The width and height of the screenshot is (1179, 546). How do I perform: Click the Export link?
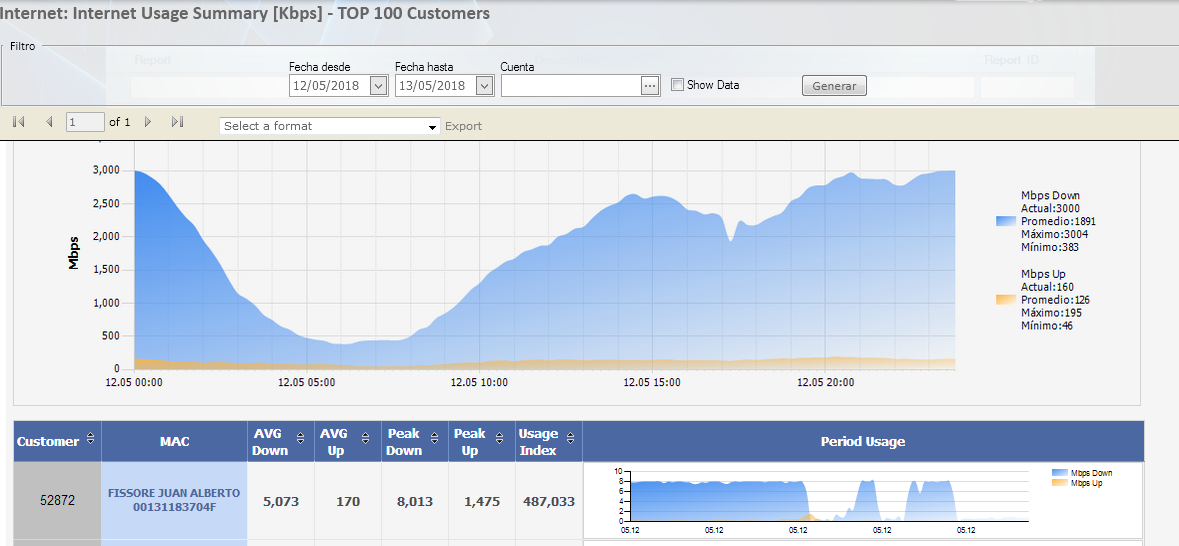coord(463,126)
